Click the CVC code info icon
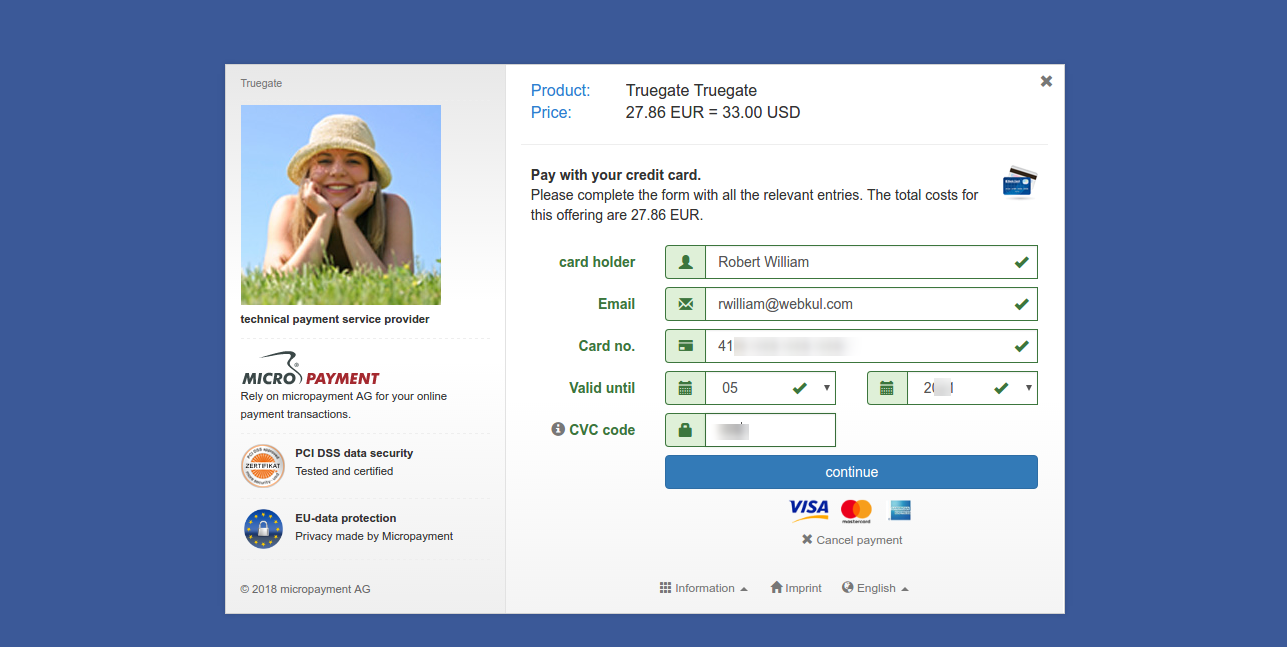Image resolution: width=1287 pixels, height=647 pixels. [558, 429]
